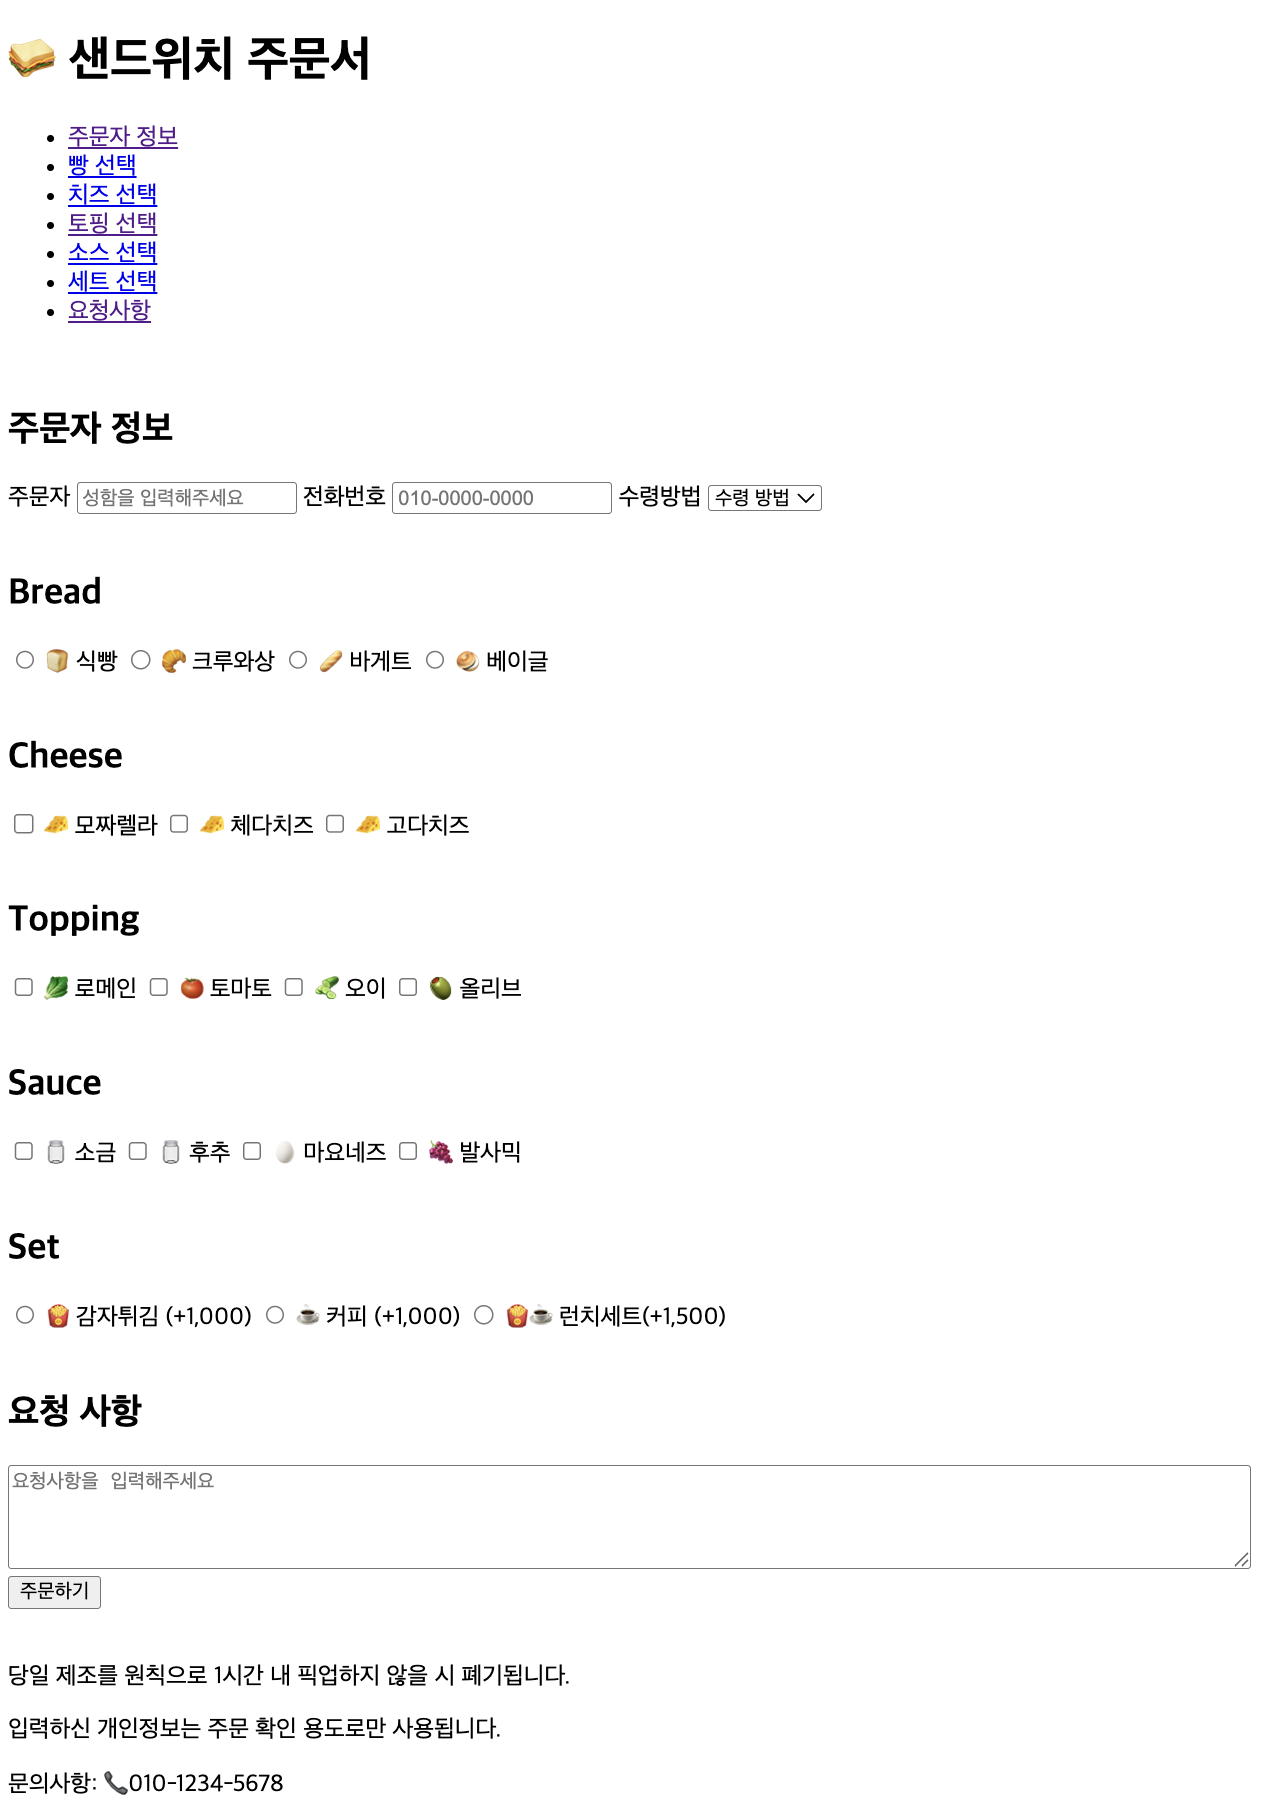The image size is (1284, 1816).
Task: Click the grapes icon beside 발사믹
Action: [440, 1152]
